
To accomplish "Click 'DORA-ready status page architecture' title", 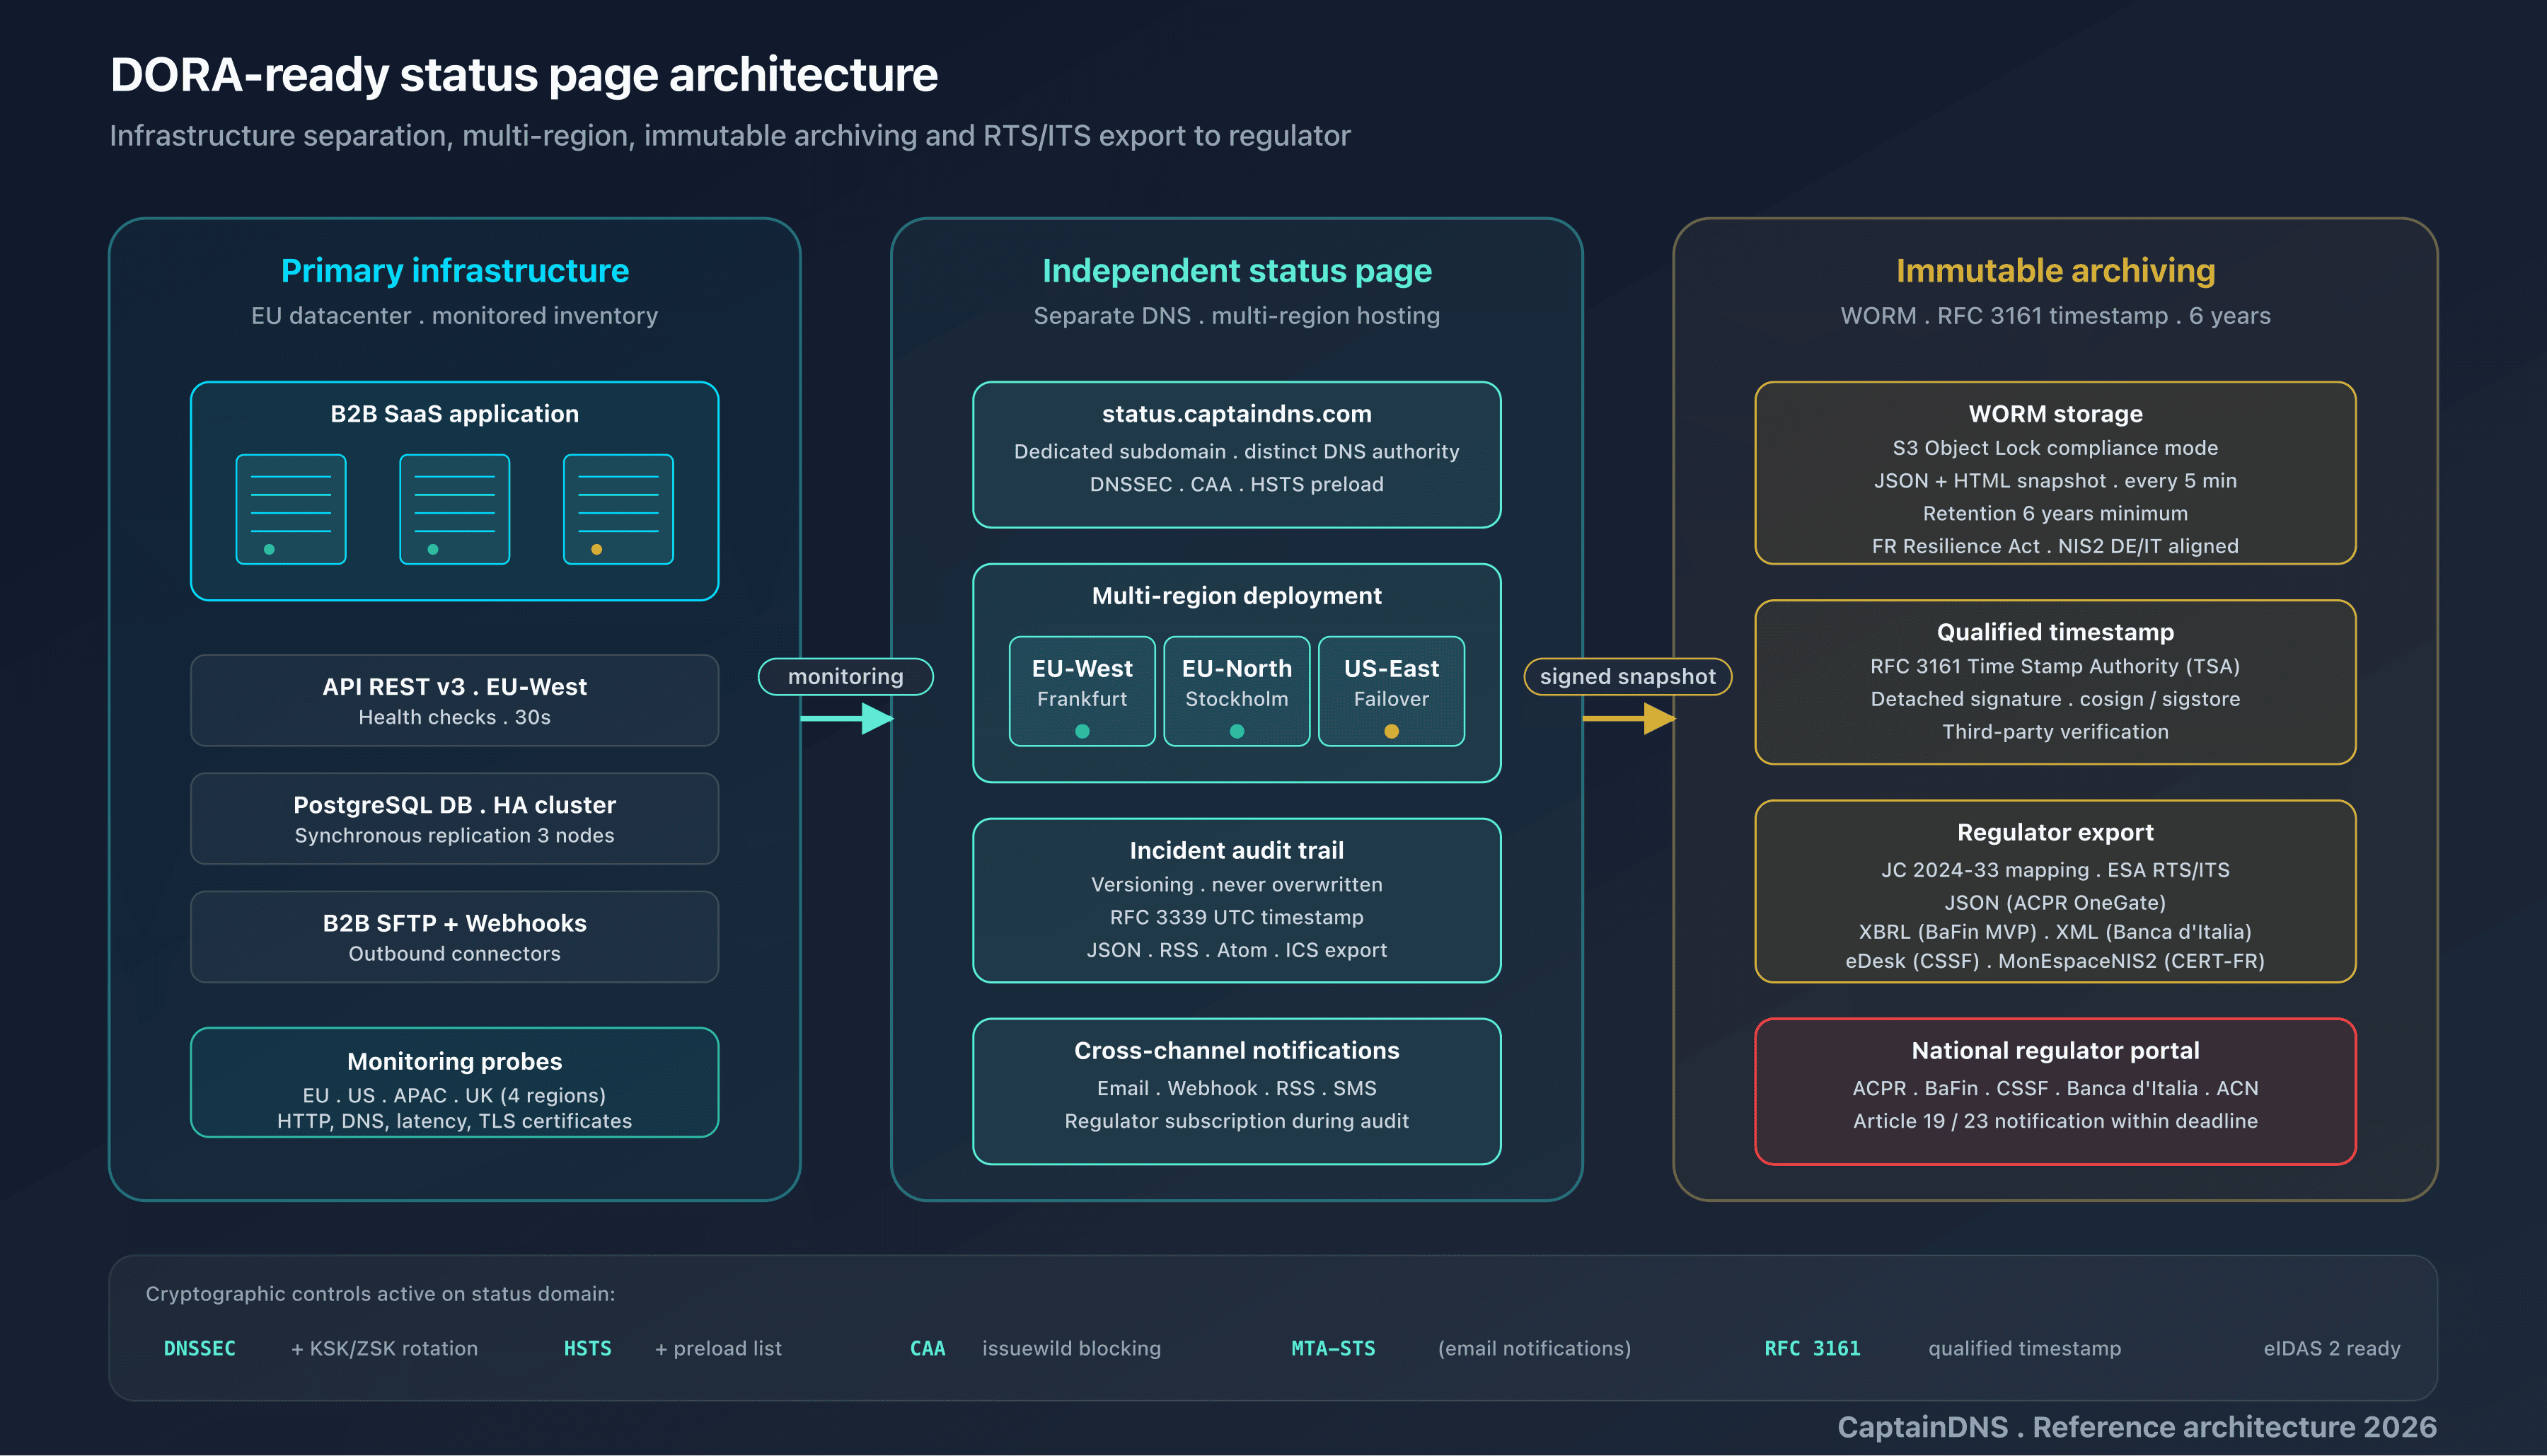I will click(524, 75).
